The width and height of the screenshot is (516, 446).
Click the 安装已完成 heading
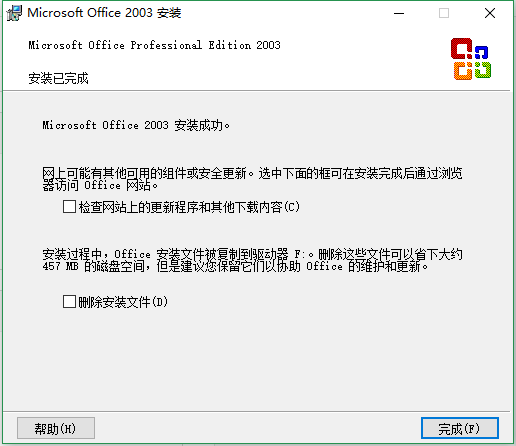pos(58,78)
